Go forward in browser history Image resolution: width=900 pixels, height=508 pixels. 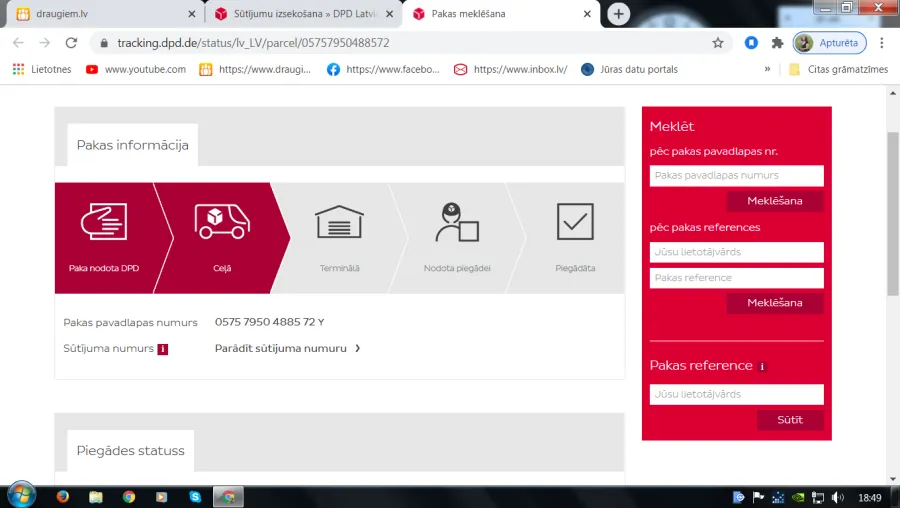pyautogui.click(x=45, y=43)
